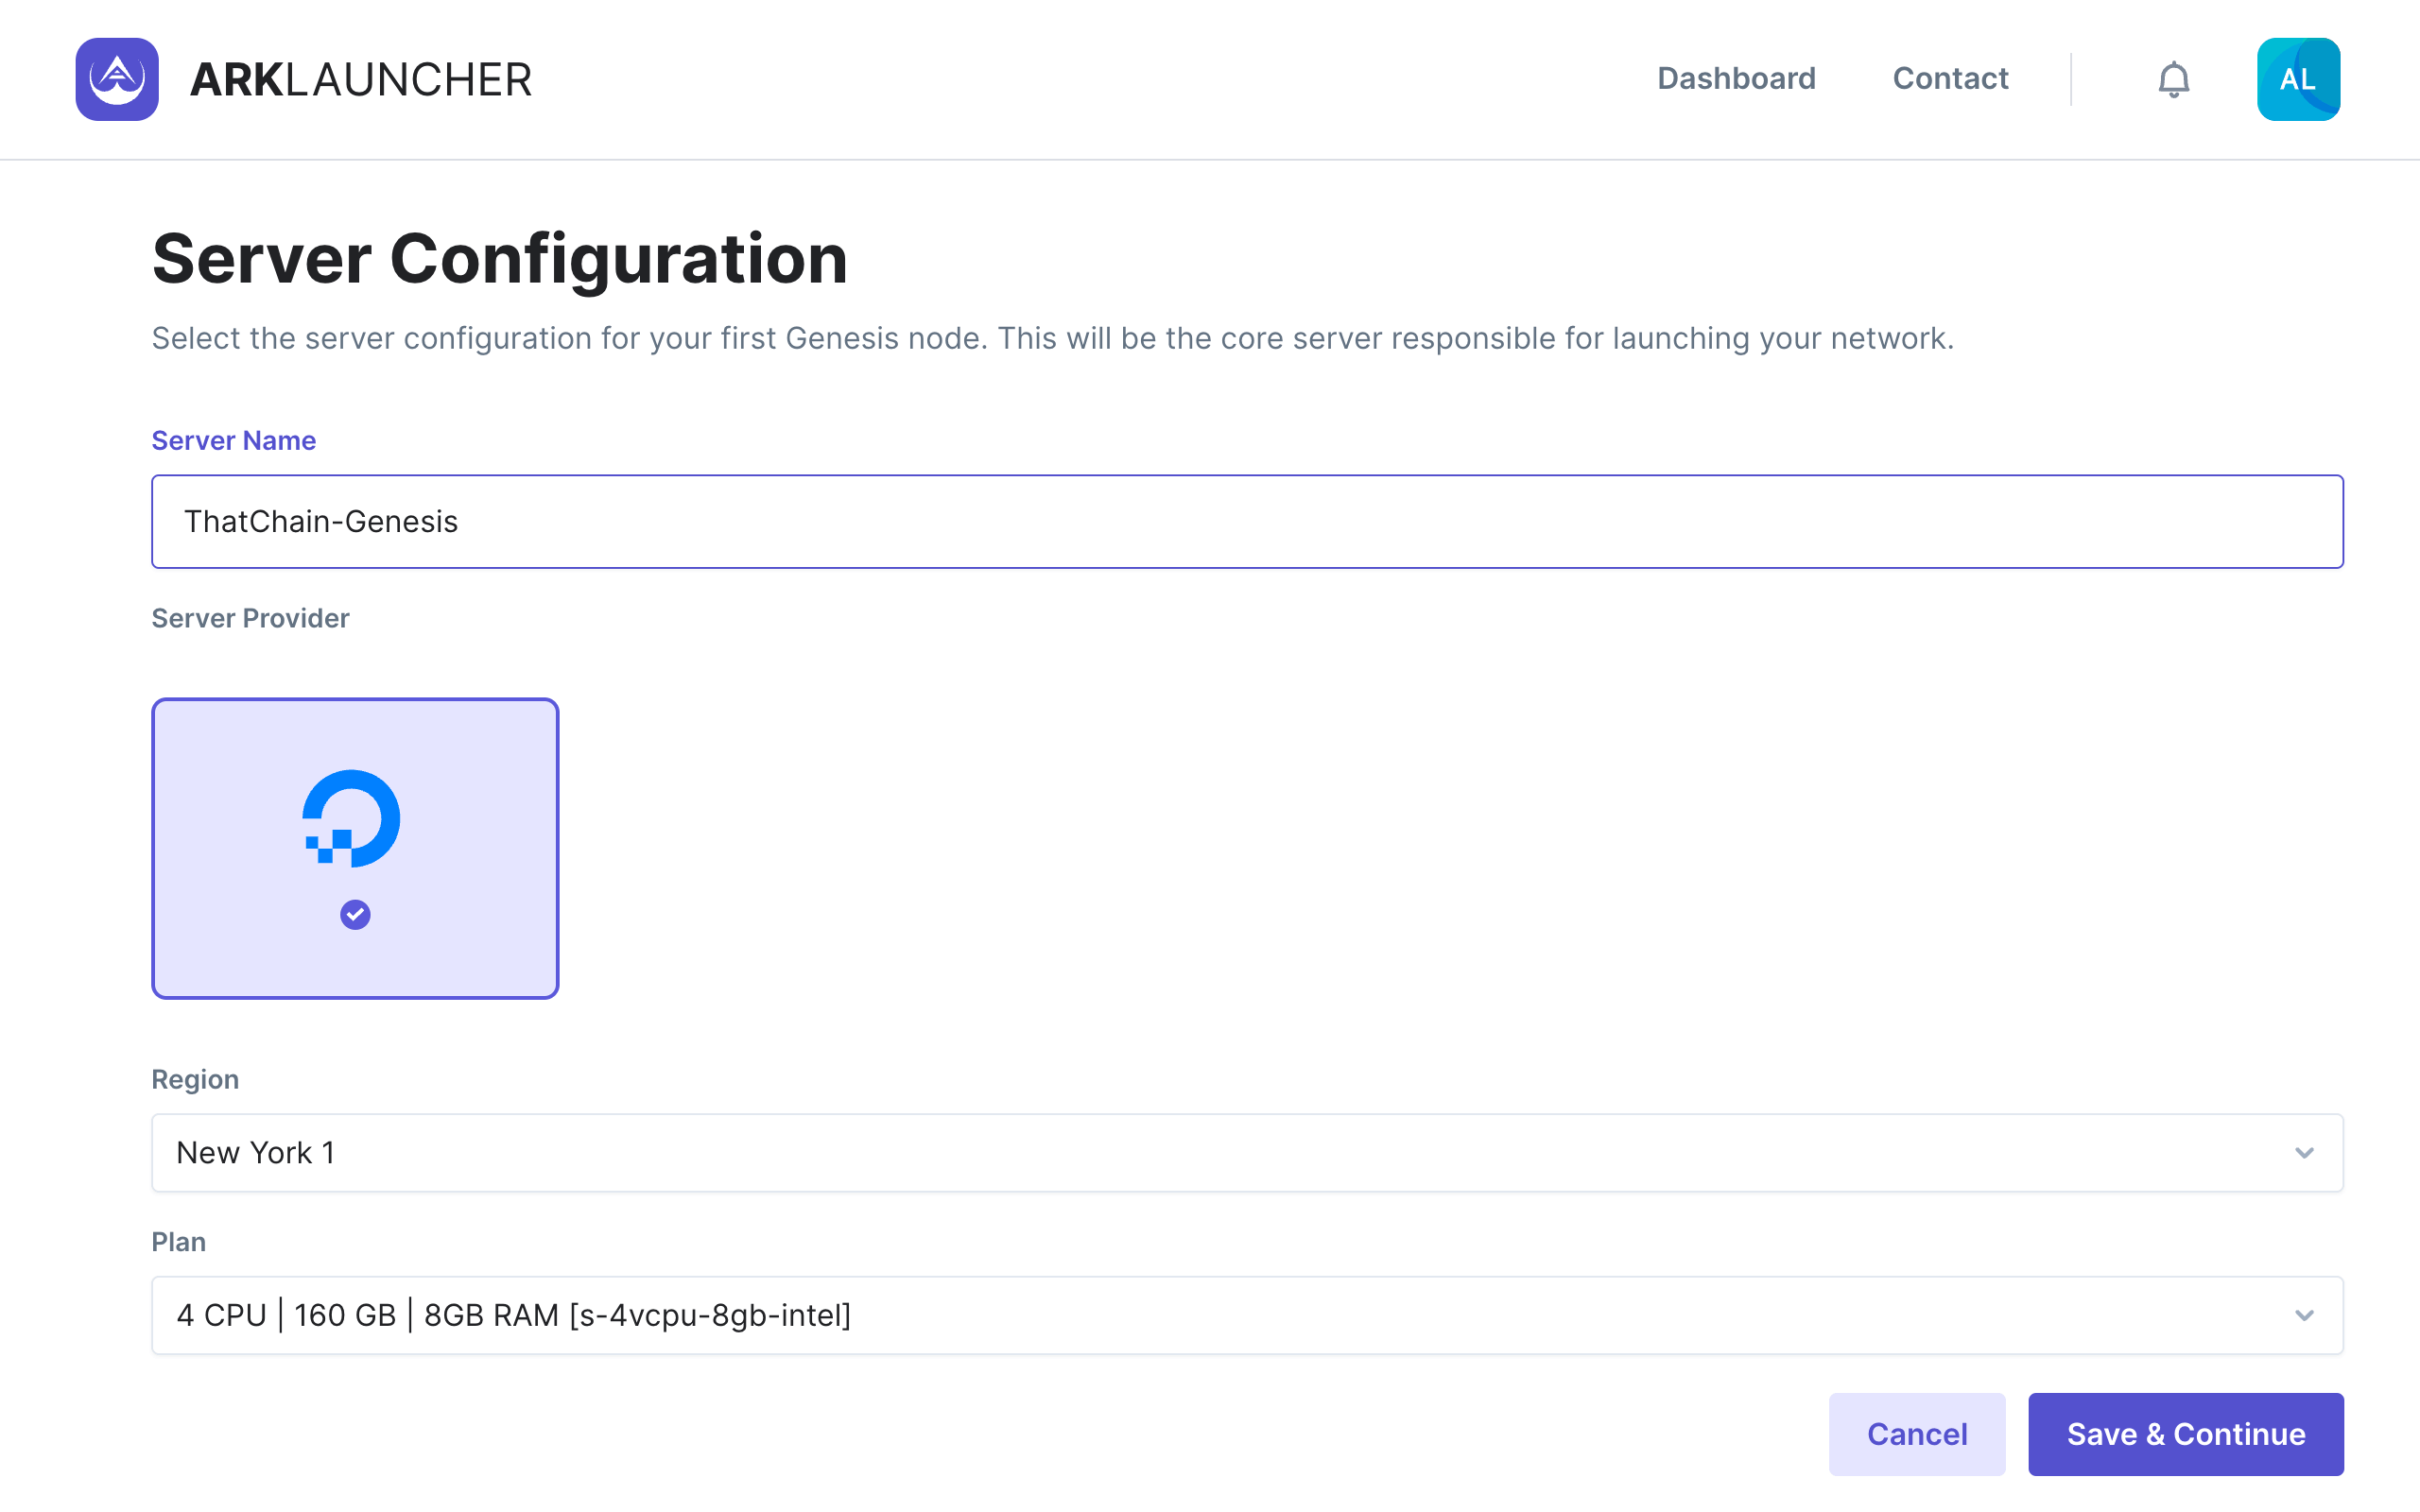This screenshot has width=2420, height=1512.
Task: Focus the Server Name input field
Action: [x=1246, y=522]
